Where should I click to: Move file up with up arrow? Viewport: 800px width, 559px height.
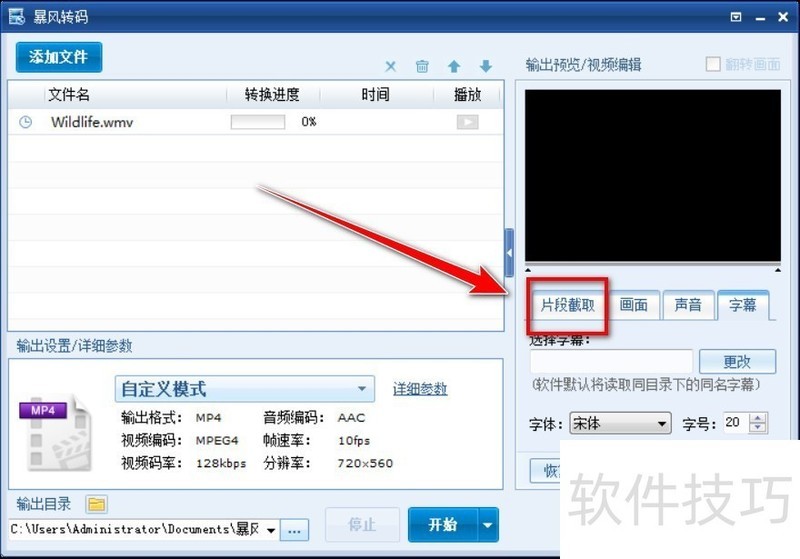coord(454,66)
